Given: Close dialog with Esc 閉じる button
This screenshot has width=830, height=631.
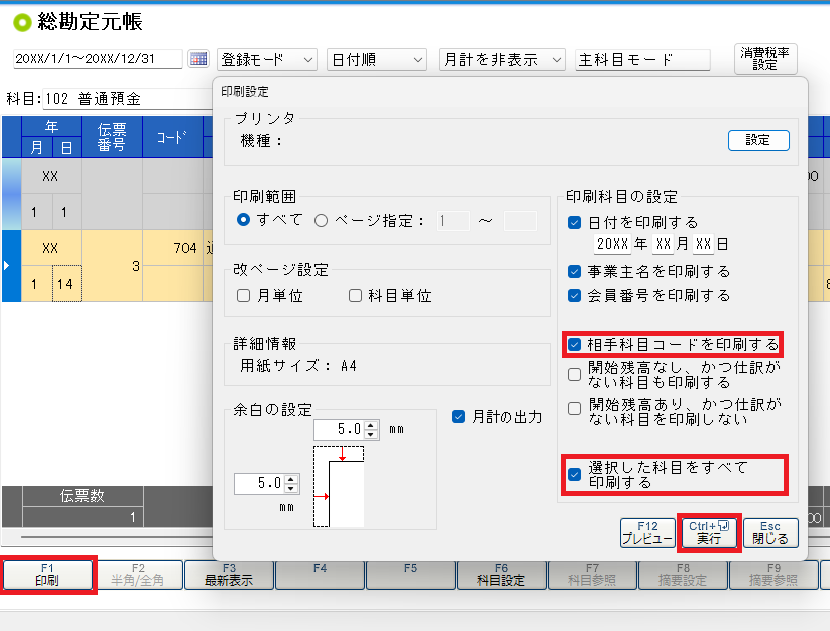Looking at the screenshot, I should (x=770, y=533).
